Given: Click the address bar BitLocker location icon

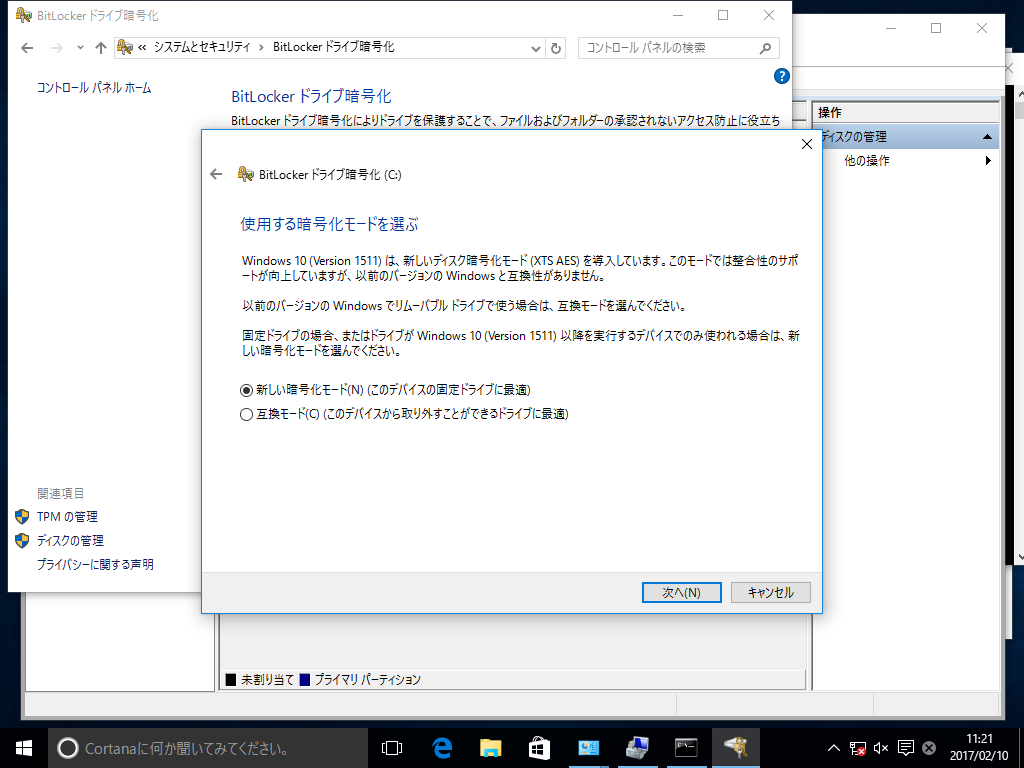Looking at the screenshot, I should 125,47.
